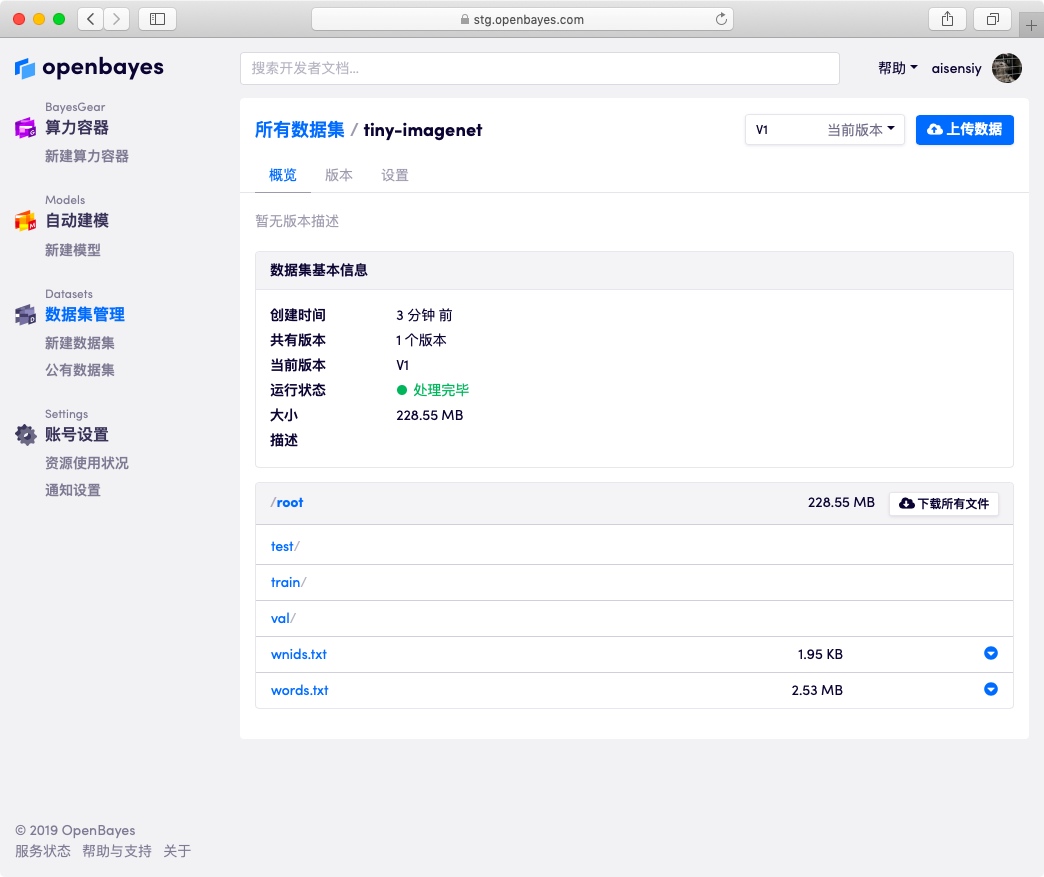Click 帮助与支持 footer link
Image resolution: width=1044 pixels, height=877 pixels.
pyautogui.click(x=117, y=850)
